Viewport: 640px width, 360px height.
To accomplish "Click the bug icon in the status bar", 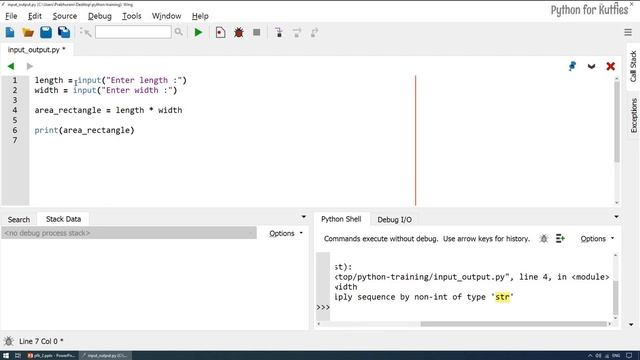I will 9,341.
